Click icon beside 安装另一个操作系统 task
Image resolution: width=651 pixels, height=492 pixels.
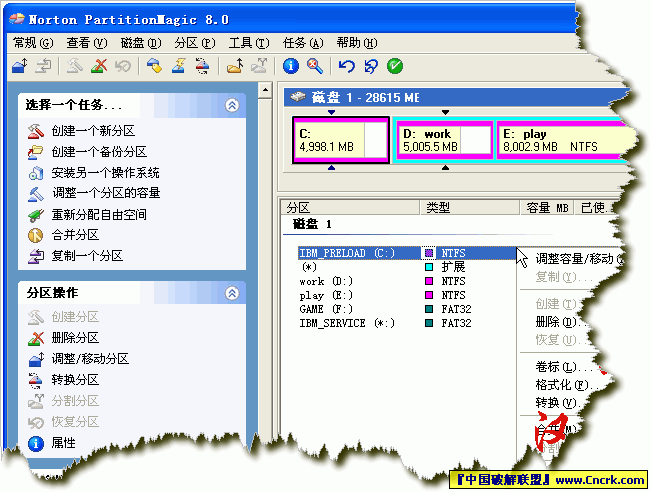coord(36,173)
